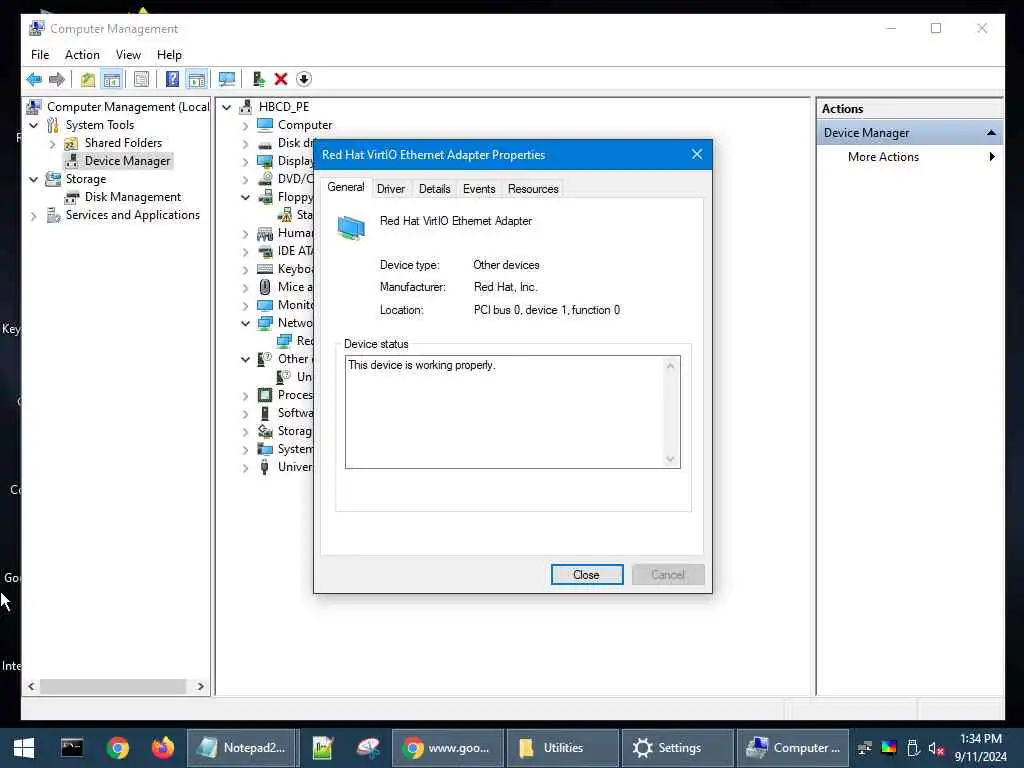Click the Update driver toolbar icon

click(x=259, y=79)
